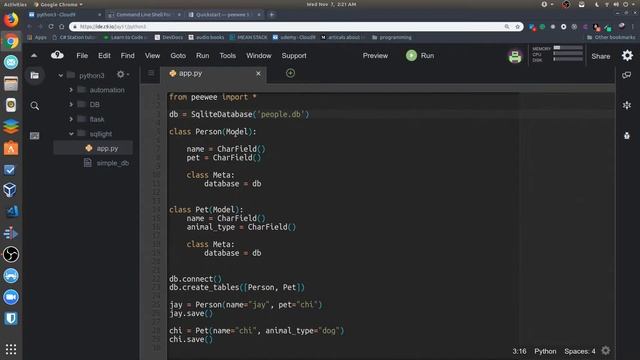Viewport: 640px width, 360px height.
Task: Open the search panel magnifier icon
Action: 35,106
